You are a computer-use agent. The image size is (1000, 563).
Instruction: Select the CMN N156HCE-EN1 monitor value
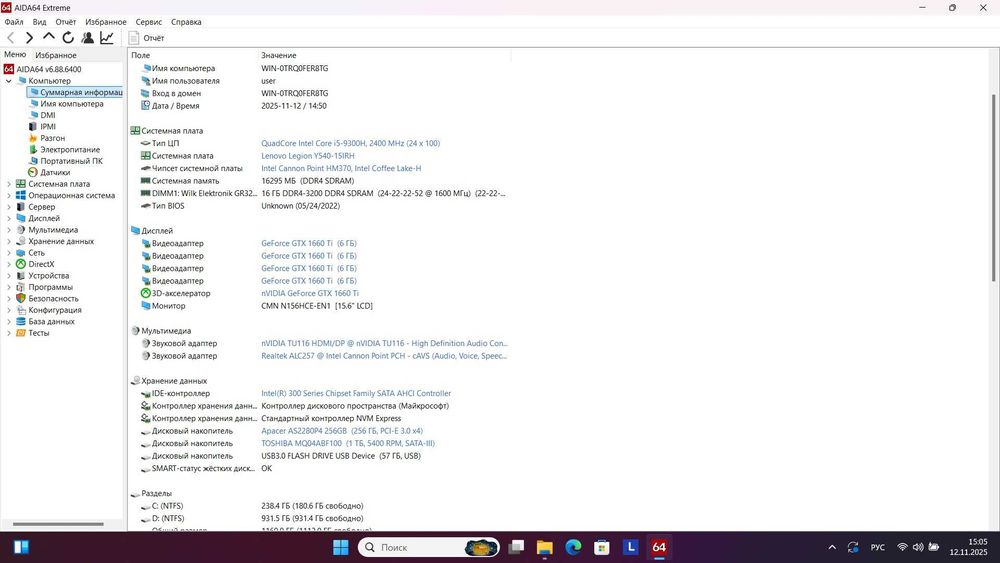(x=316, y=306)
